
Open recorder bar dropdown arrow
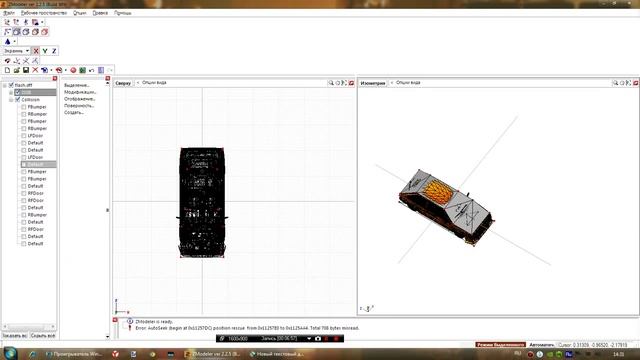(309, 338)
